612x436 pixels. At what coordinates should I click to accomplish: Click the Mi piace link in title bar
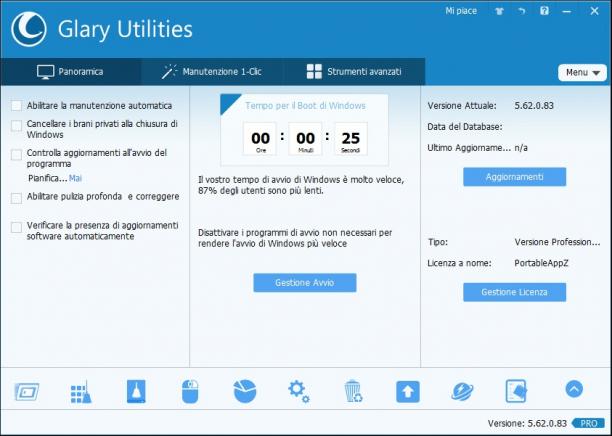(x=461, y=11)
